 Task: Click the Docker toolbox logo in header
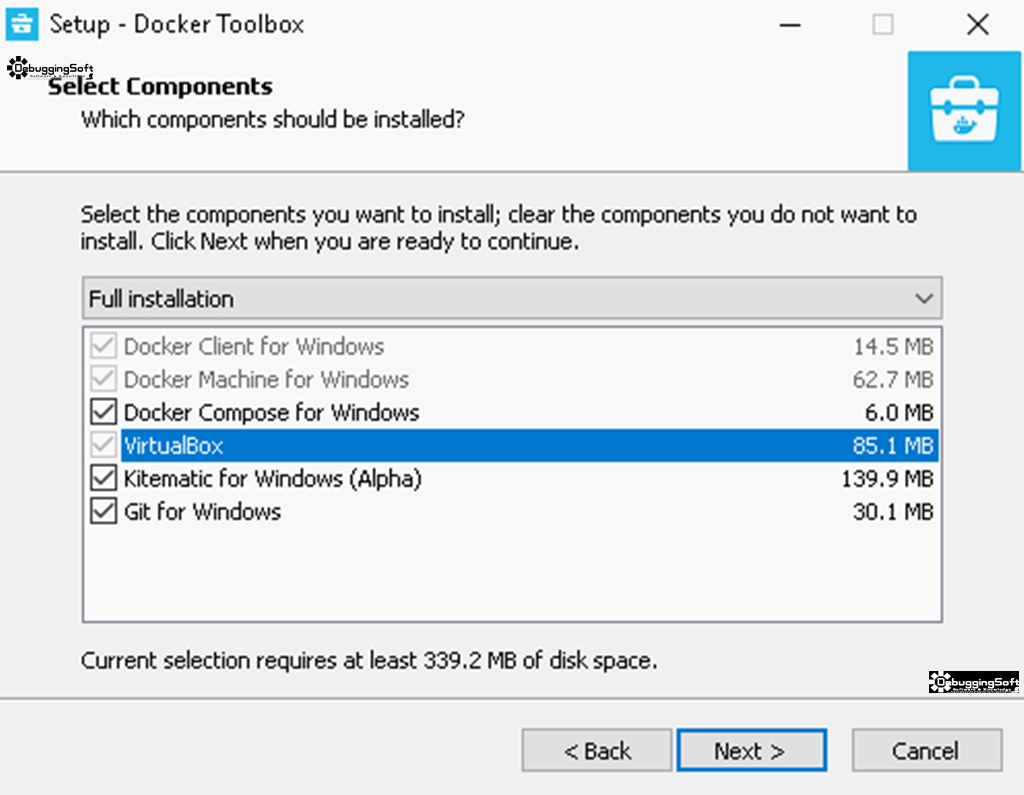click(x=964, y=110)
